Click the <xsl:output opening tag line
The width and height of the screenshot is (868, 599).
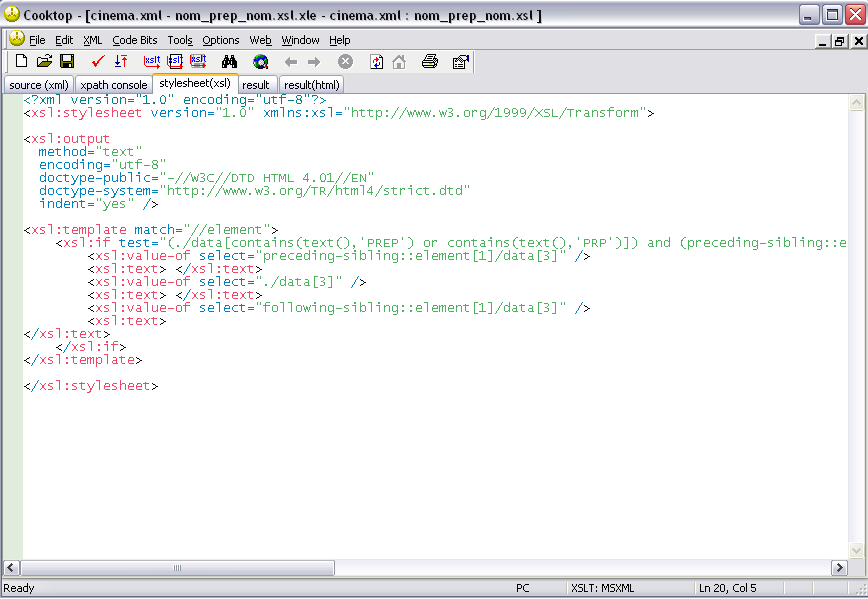[x=67, y=139]
